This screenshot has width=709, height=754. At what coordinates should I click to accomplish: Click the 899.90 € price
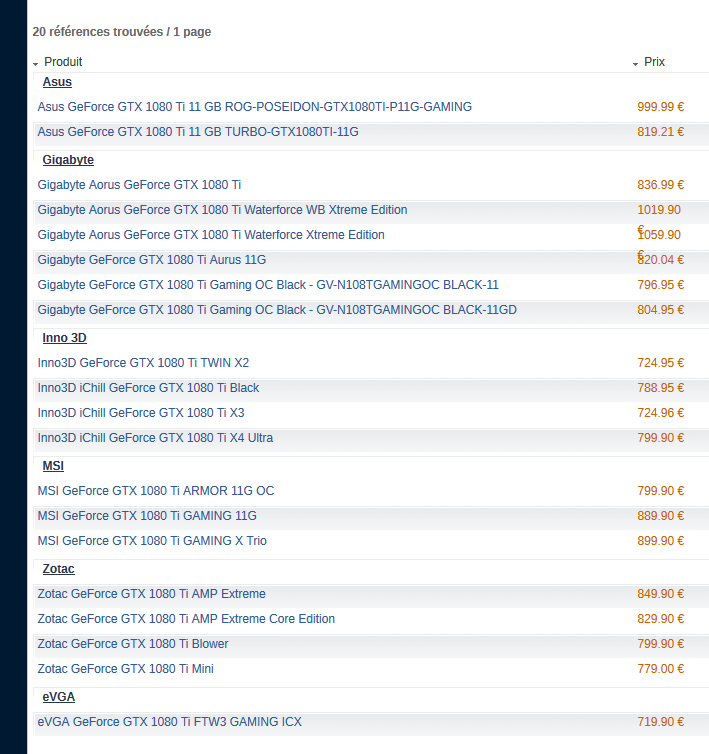coord(660,540)
